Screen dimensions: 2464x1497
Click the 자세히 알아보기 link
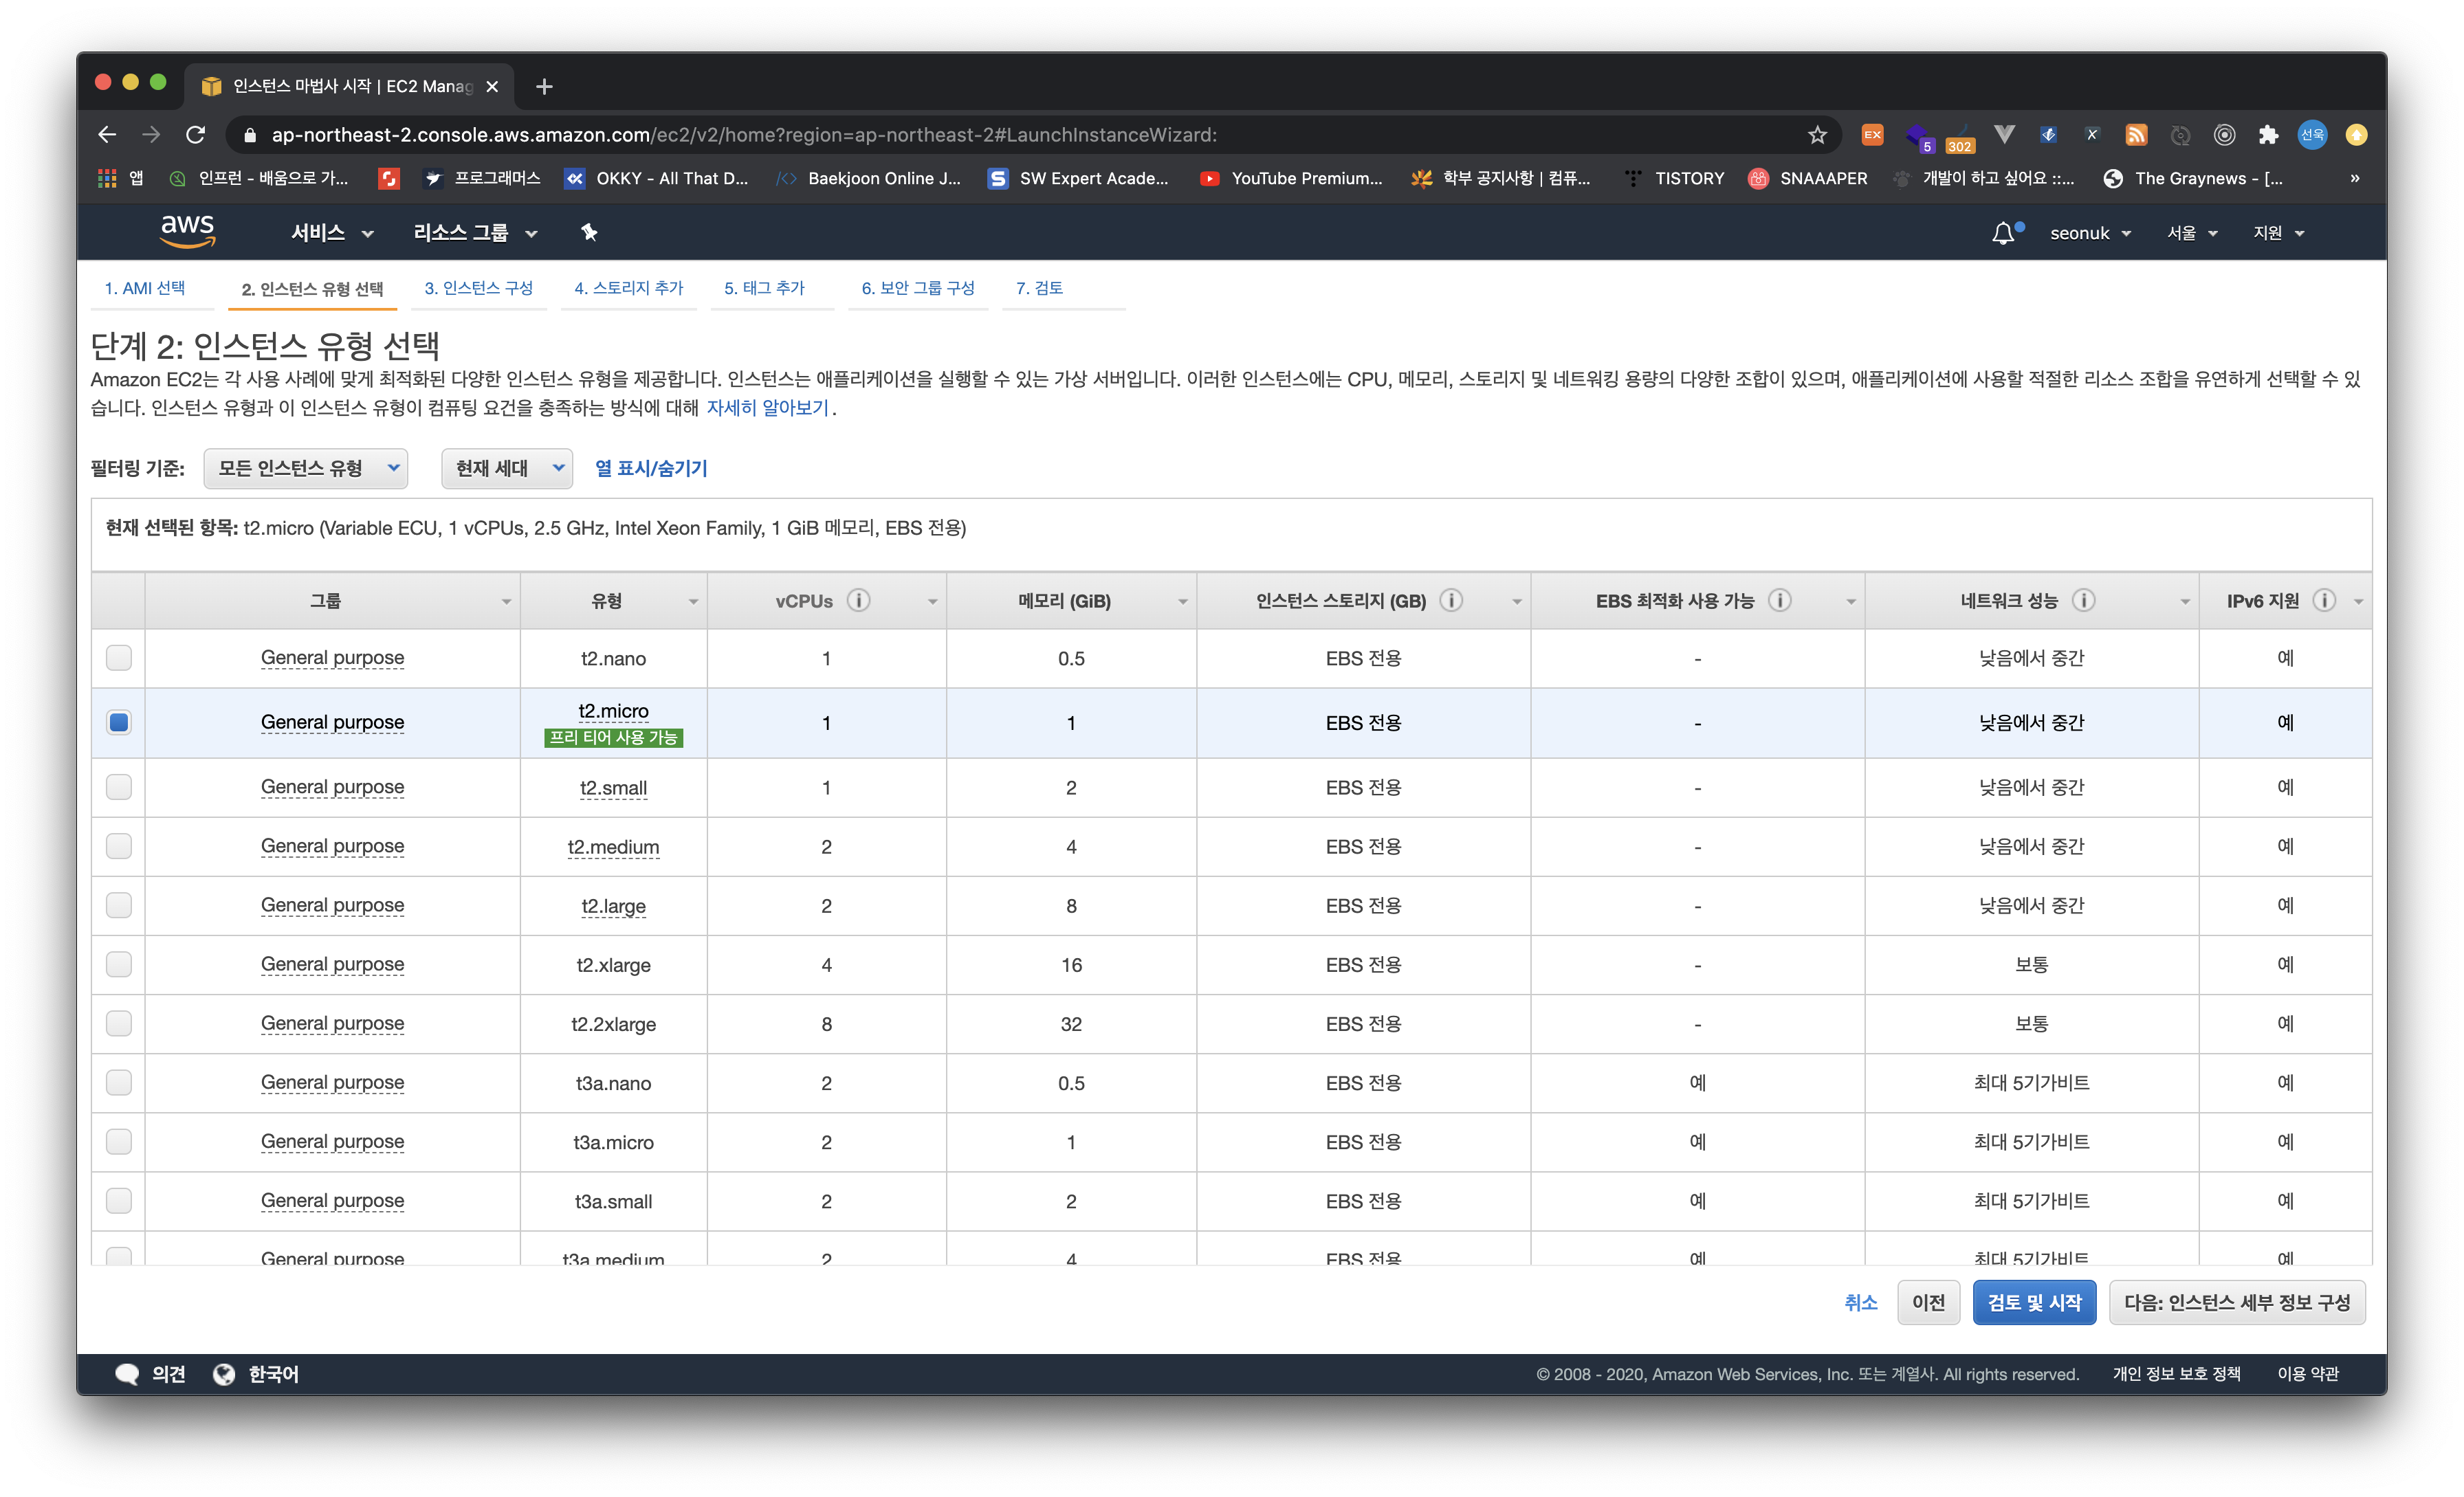767,408
